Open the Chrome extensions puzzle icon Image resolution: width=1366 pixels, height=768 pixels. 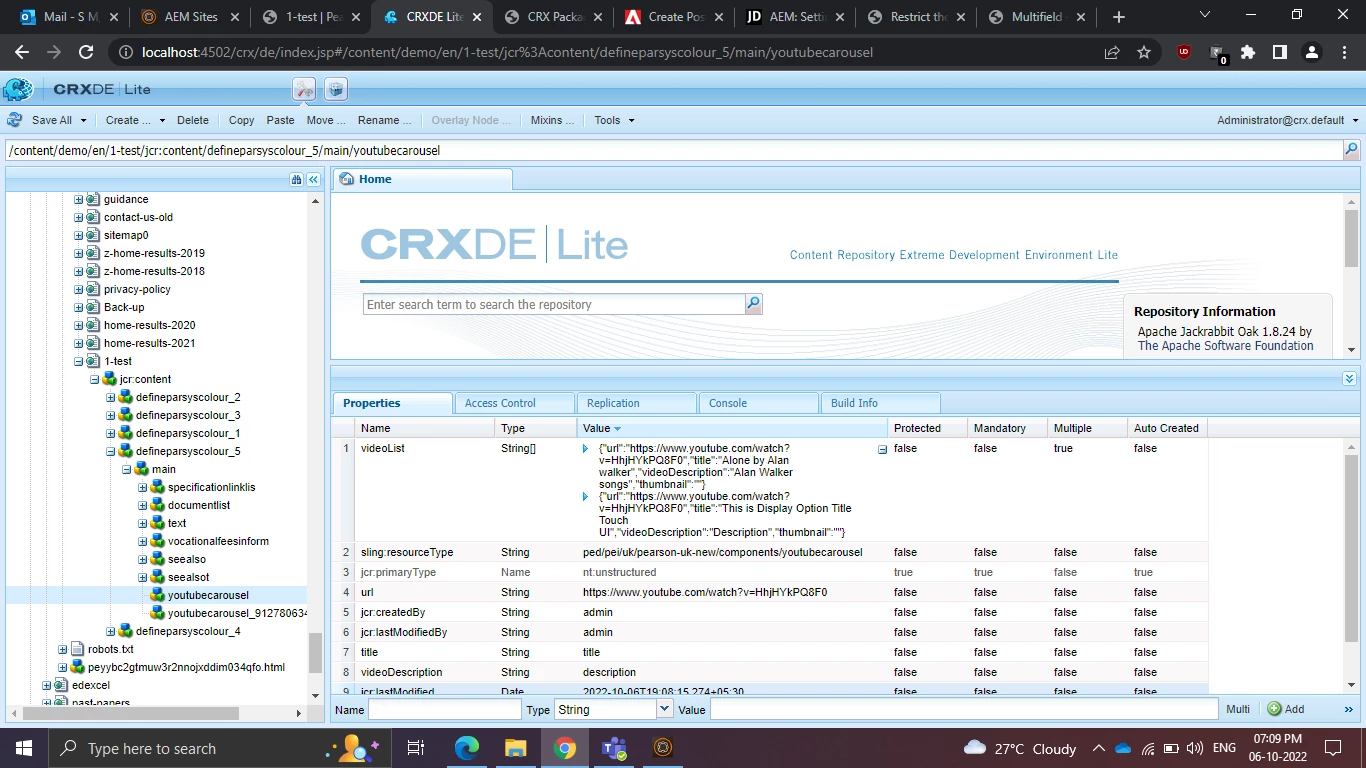[x=1248, y=52]
